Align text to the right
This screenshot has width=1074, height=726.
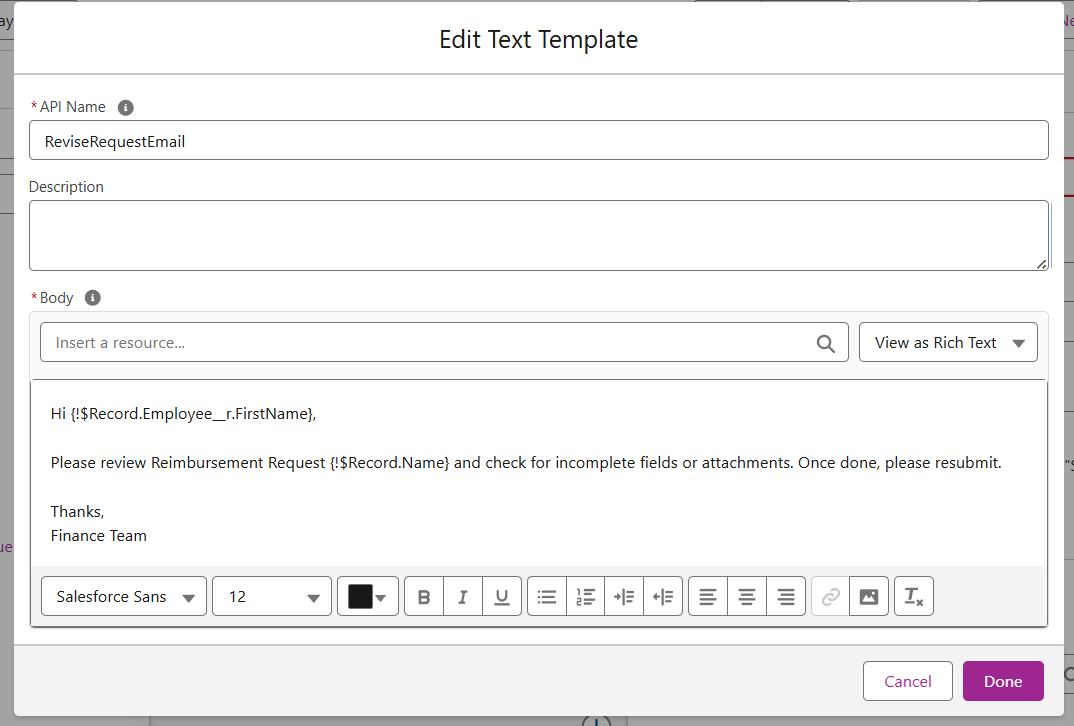point(786,597)
